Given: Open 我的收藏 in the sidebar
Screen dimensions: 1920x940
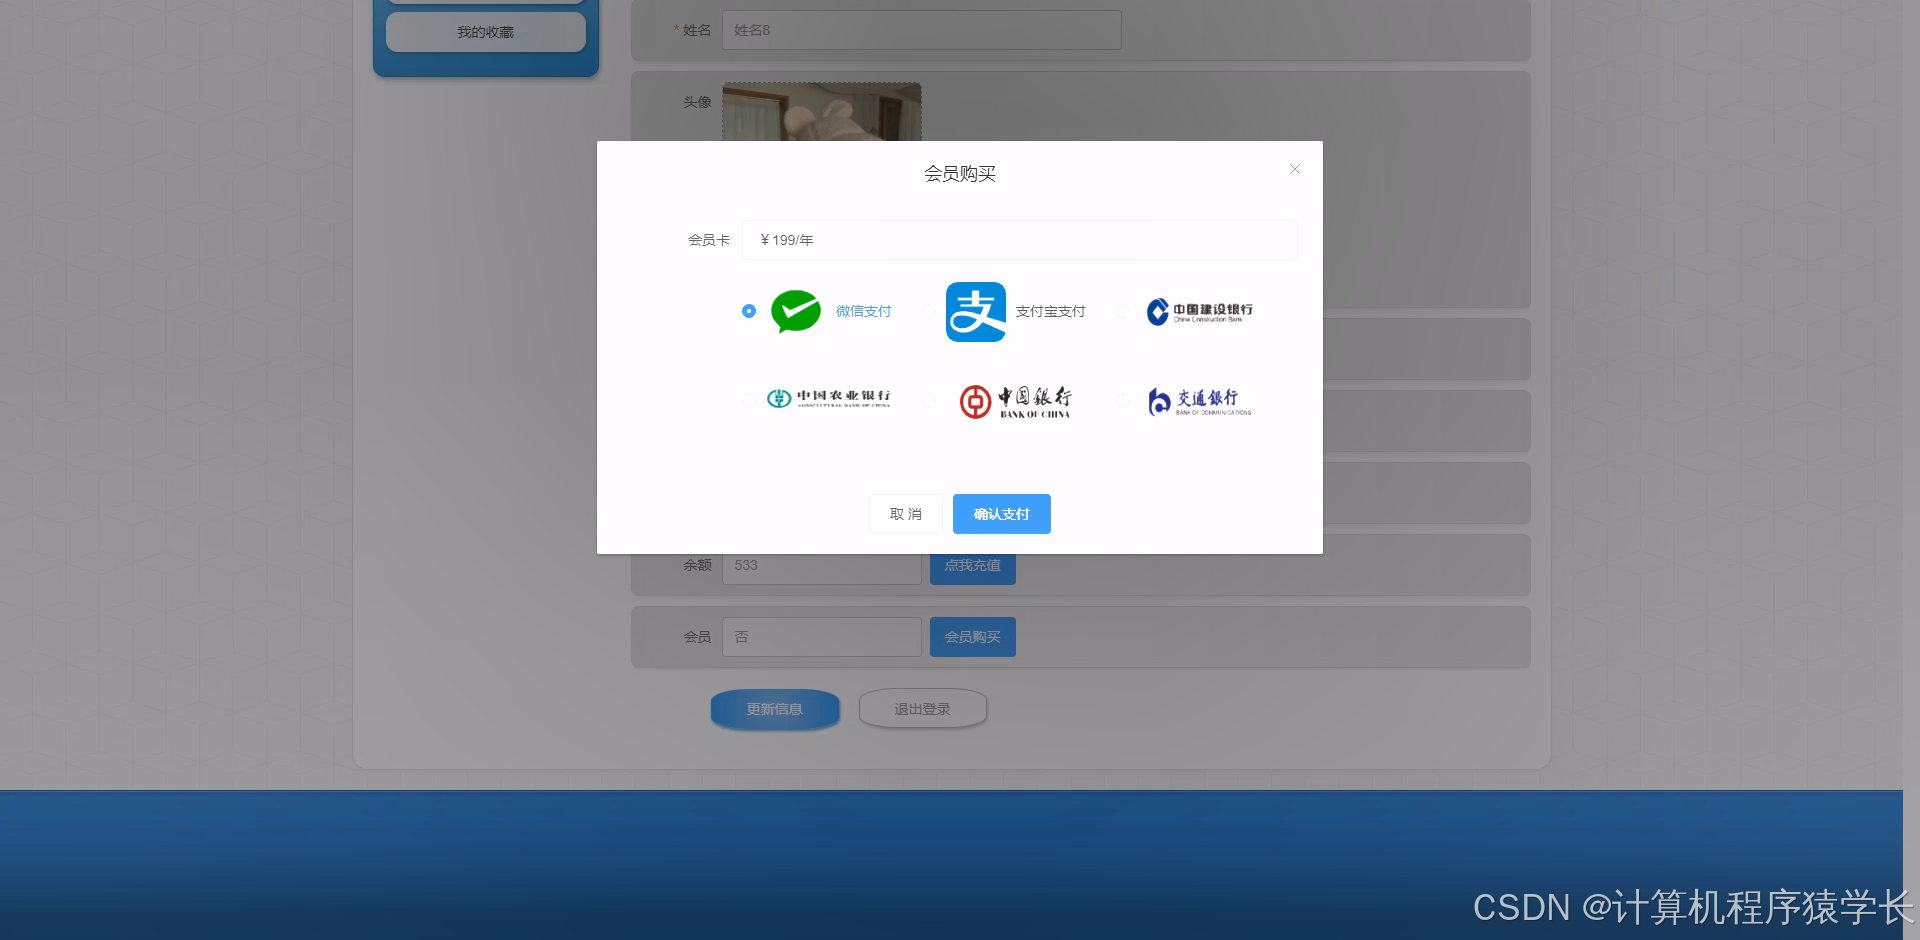Looking at the screenshot, I should point(485,31).
